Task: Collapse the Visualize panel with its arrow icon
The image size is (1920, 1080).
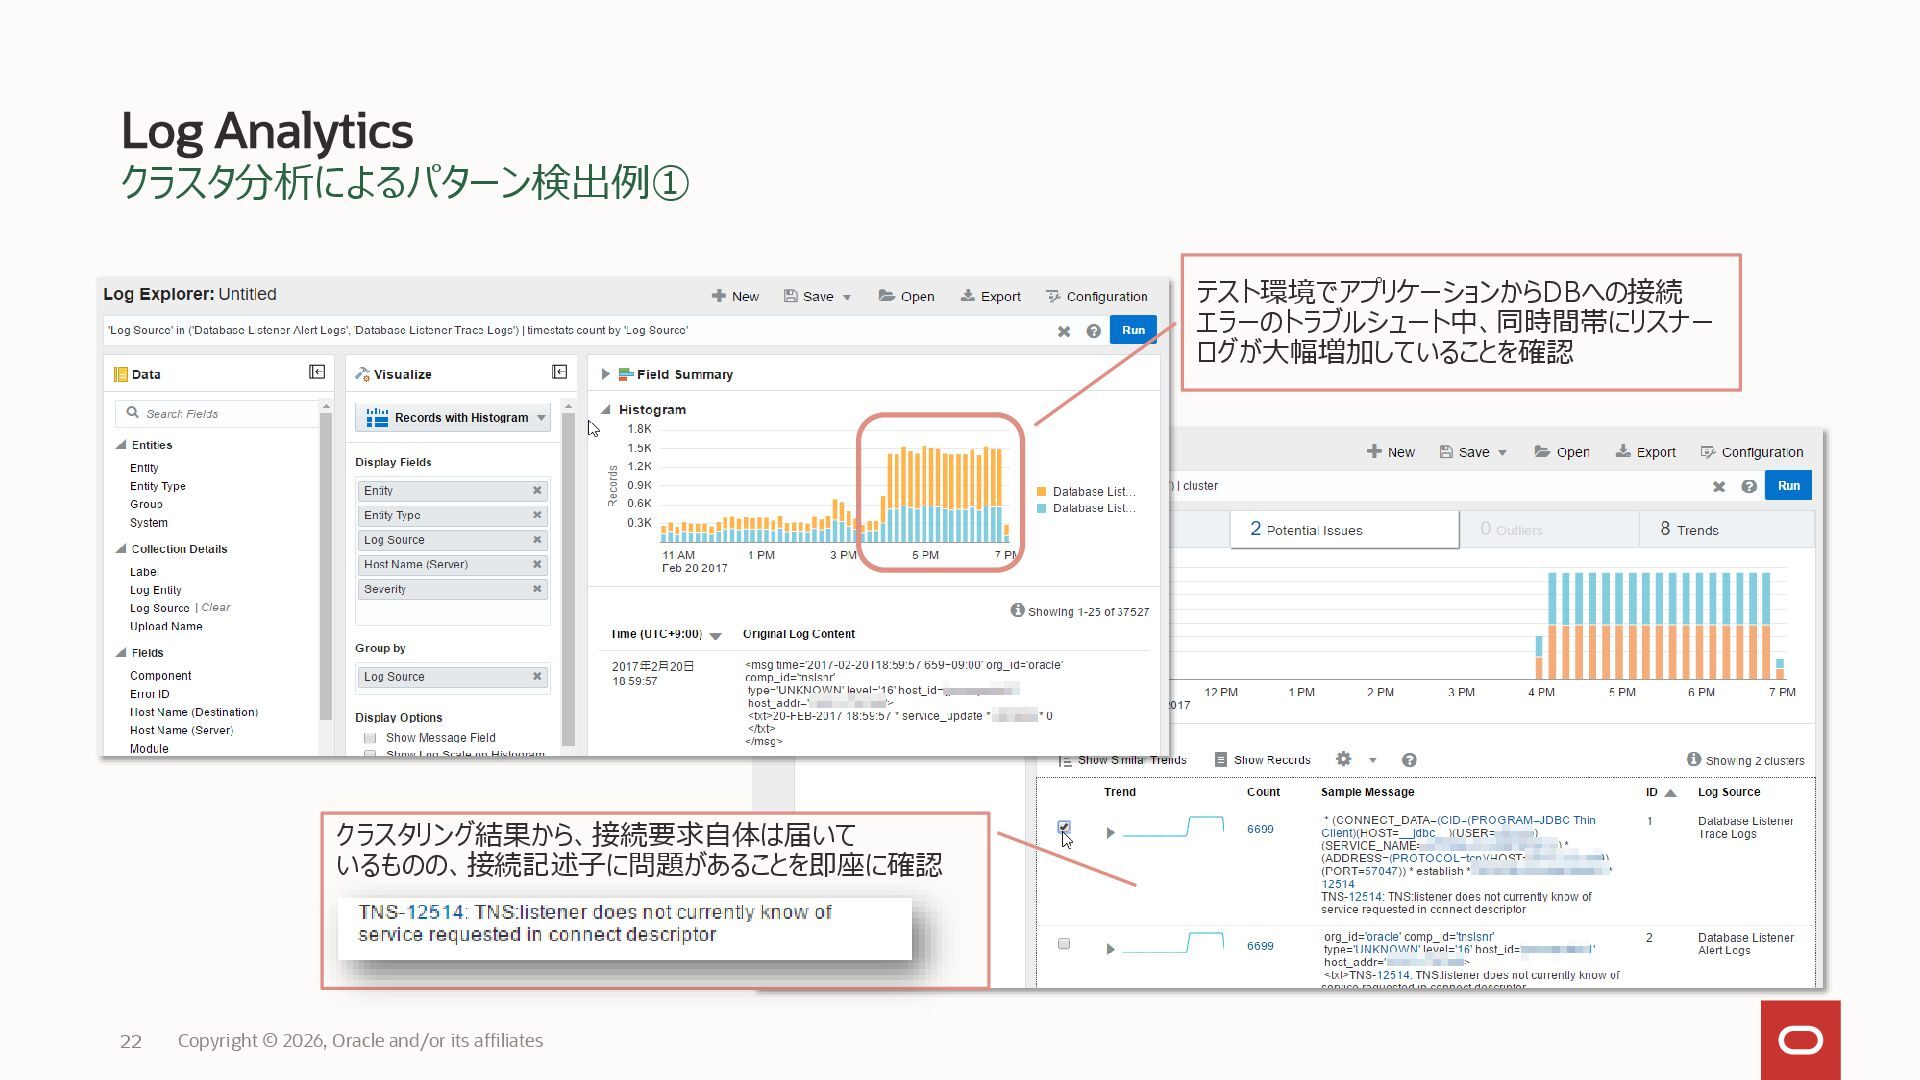Action: tap(560, 372)
